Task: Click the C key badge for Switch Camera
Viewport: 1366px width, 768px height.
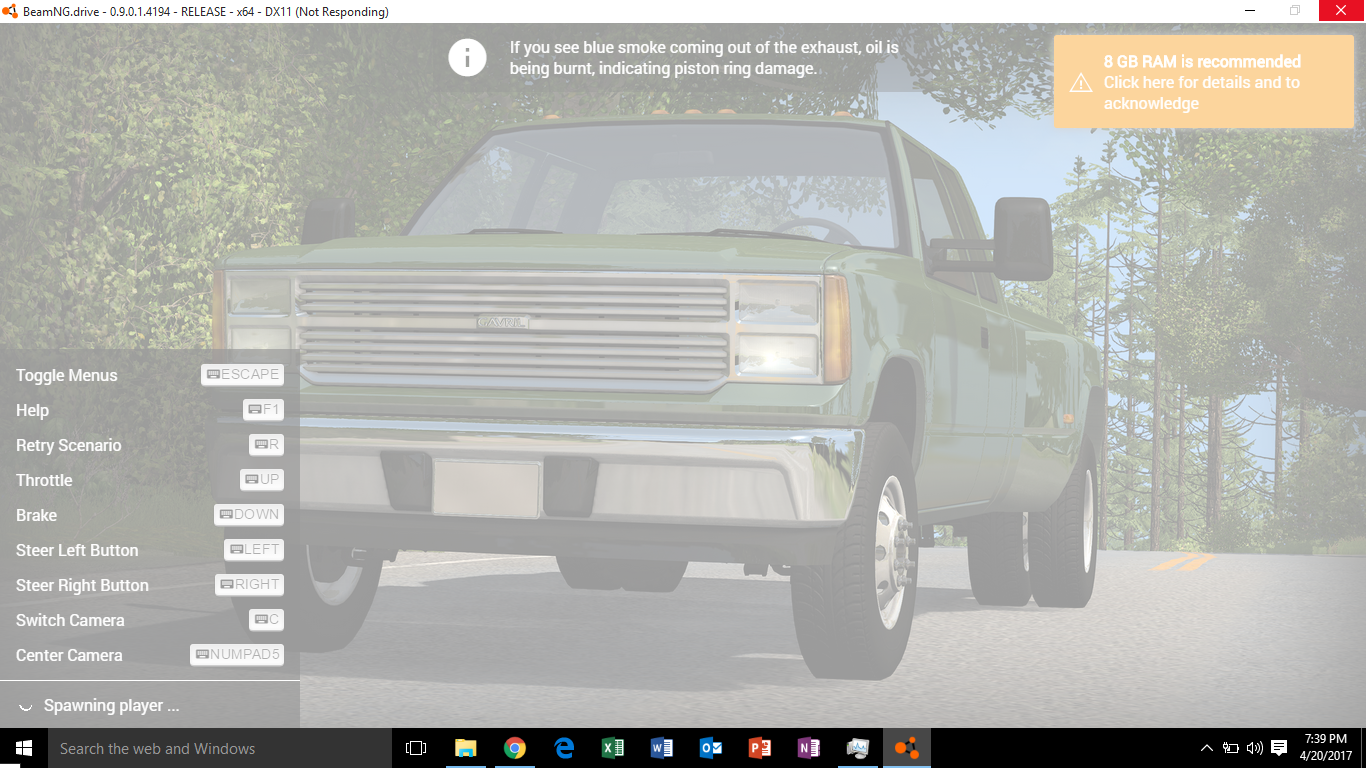Action: coord(267,620)
